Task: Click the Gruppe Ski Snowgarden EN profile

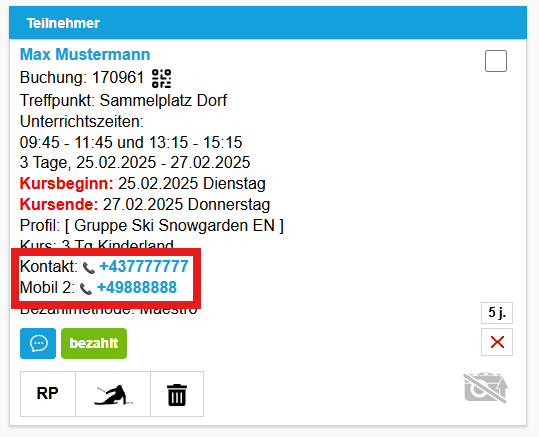Action: (x=174, y=226)
